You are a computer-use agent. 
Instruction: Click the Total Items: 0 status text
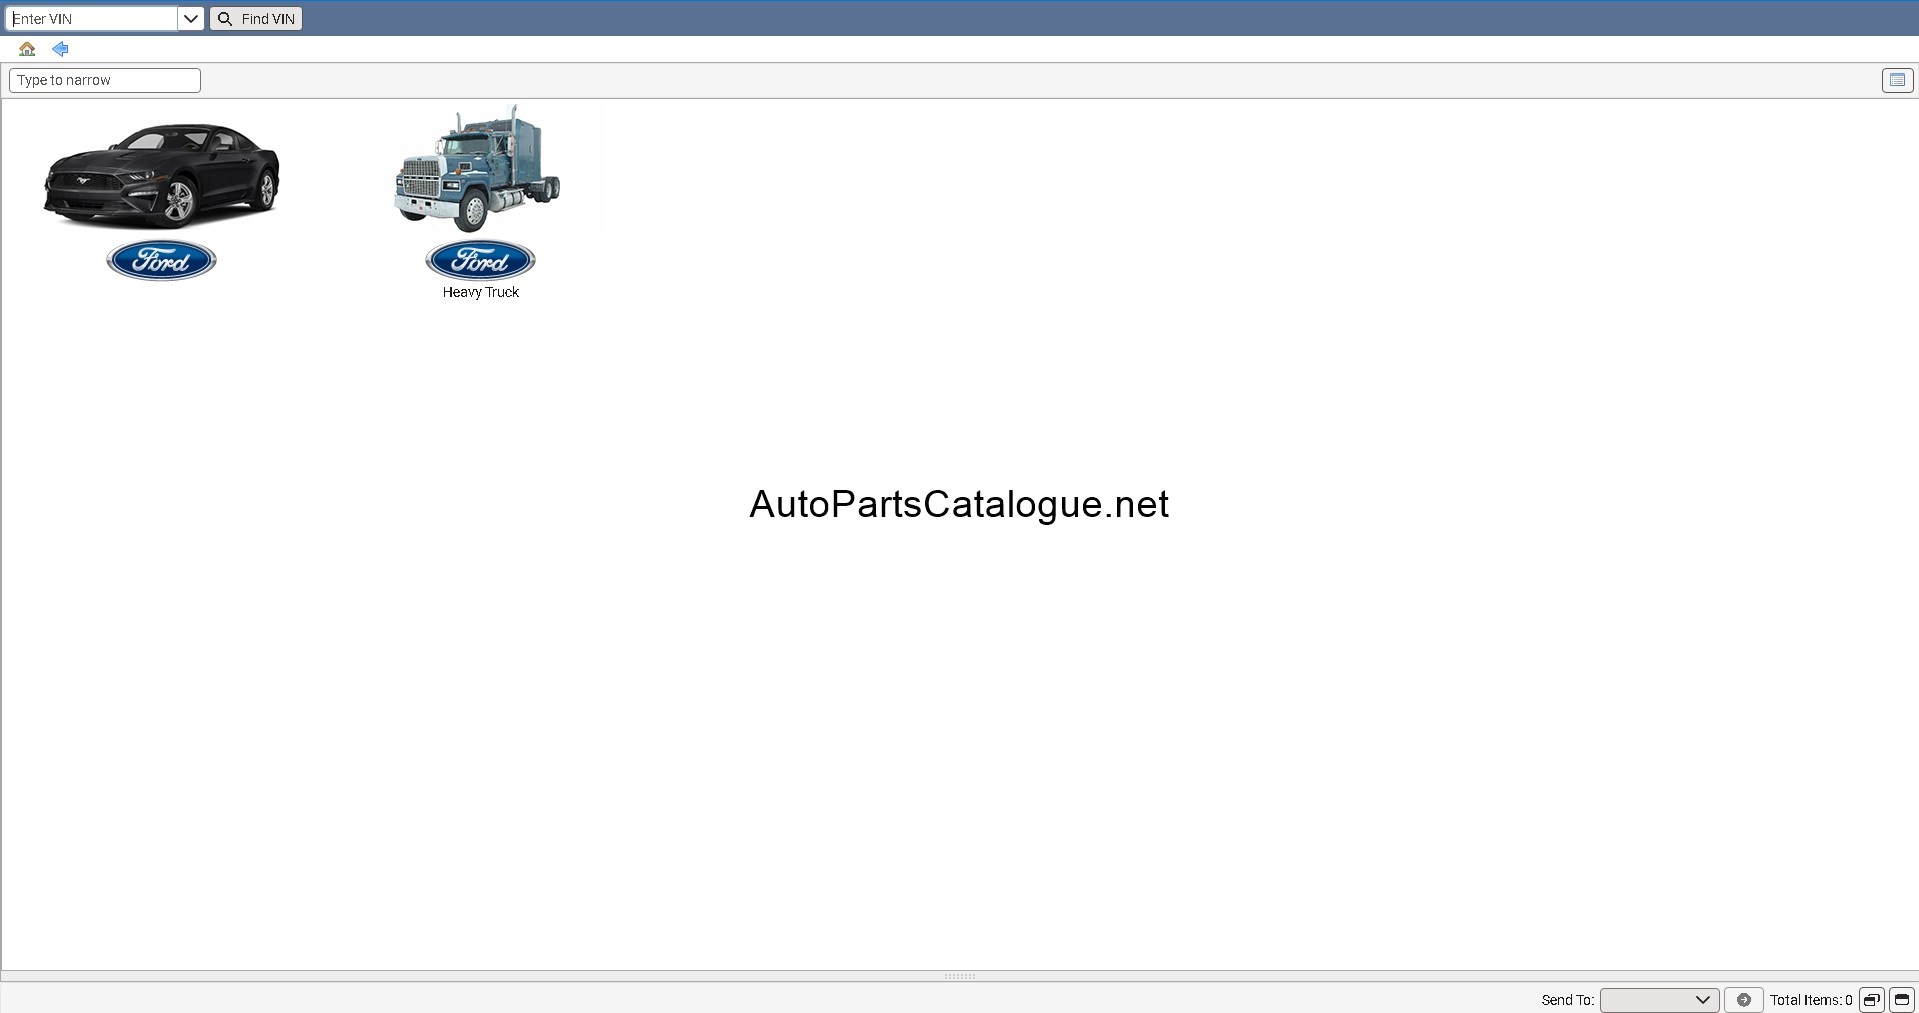pos(1811,1000)
